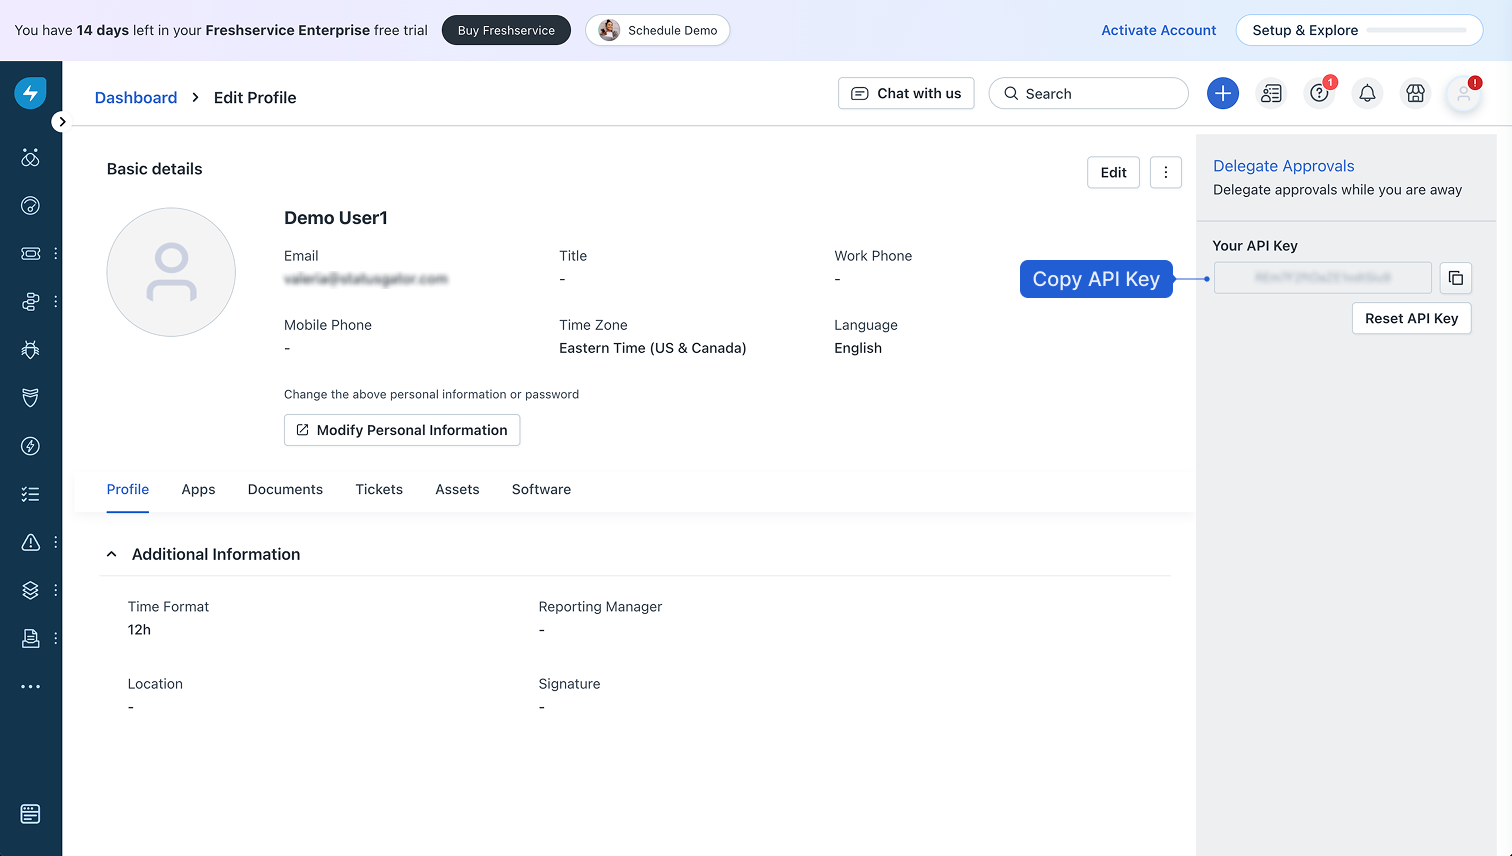Click the Buy Freshservice button
Image resolution: width=1512 pixels, height=856 pixels.
pos(506,30)
